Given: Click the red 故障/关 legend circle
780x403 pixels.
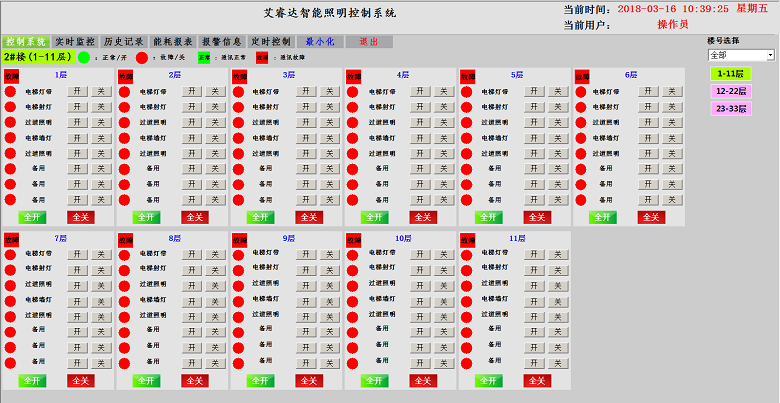Looking at the screenshot, I should pyautogui.click(x=141, y=58).
